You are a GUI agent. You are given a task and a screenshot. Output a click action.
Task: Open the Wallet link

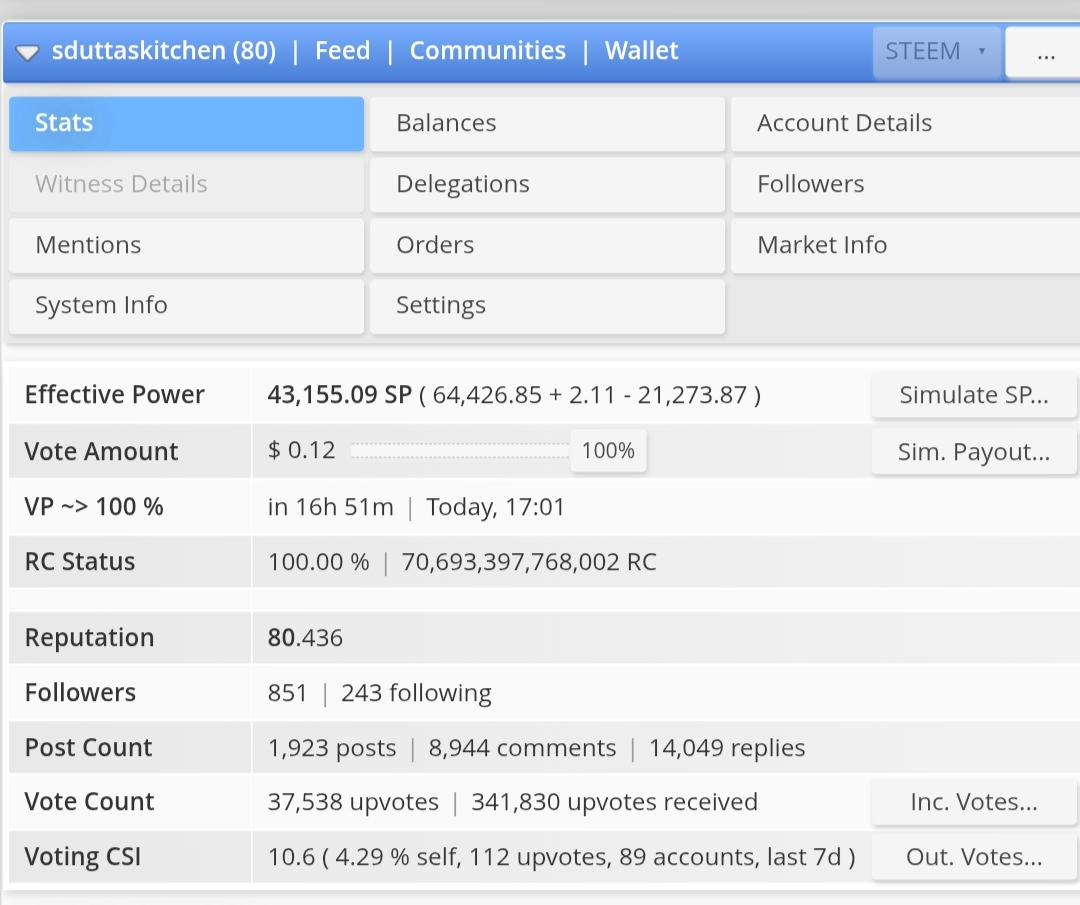point(641,51)
